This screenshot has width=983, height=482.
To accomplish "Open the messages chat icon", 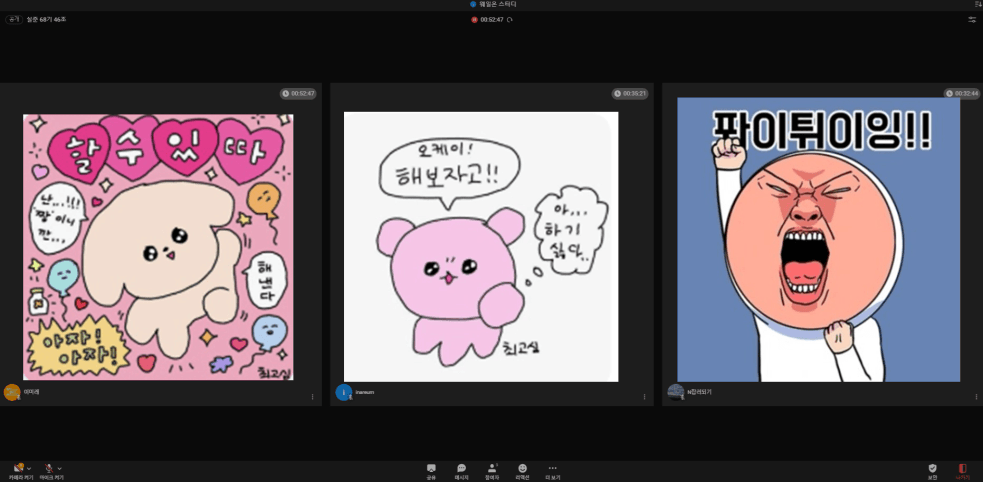I will tap(461, 468).
